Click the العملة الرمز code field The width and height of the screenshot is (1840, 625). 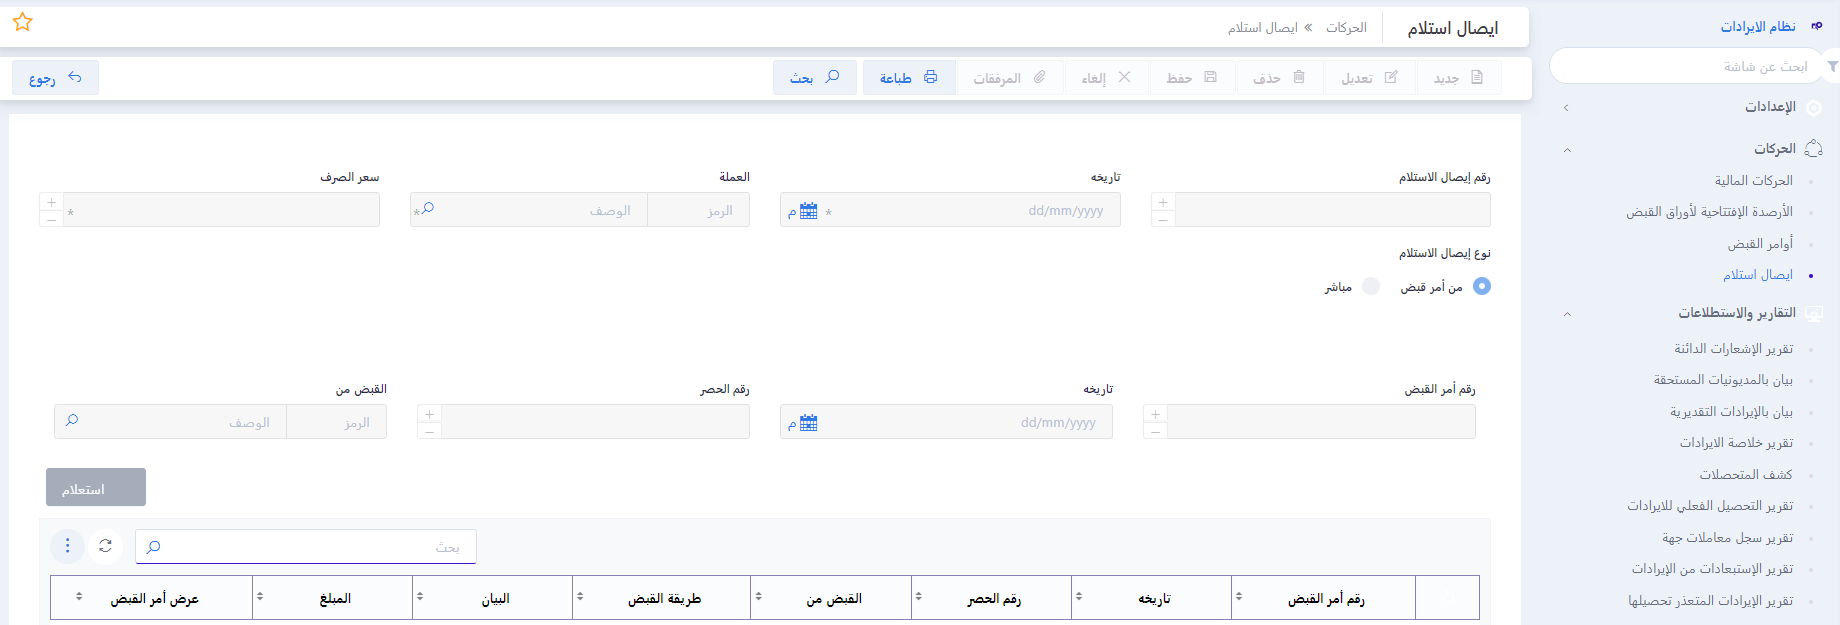tap(699, 210)
